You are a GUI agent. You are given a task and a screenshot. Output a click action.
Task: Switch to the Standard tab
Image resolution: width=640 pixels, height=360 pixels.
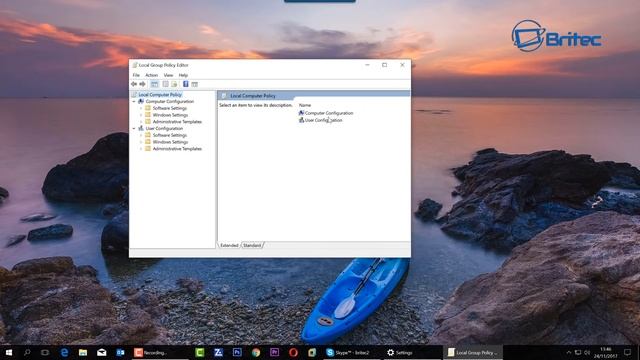pos(252,245)
